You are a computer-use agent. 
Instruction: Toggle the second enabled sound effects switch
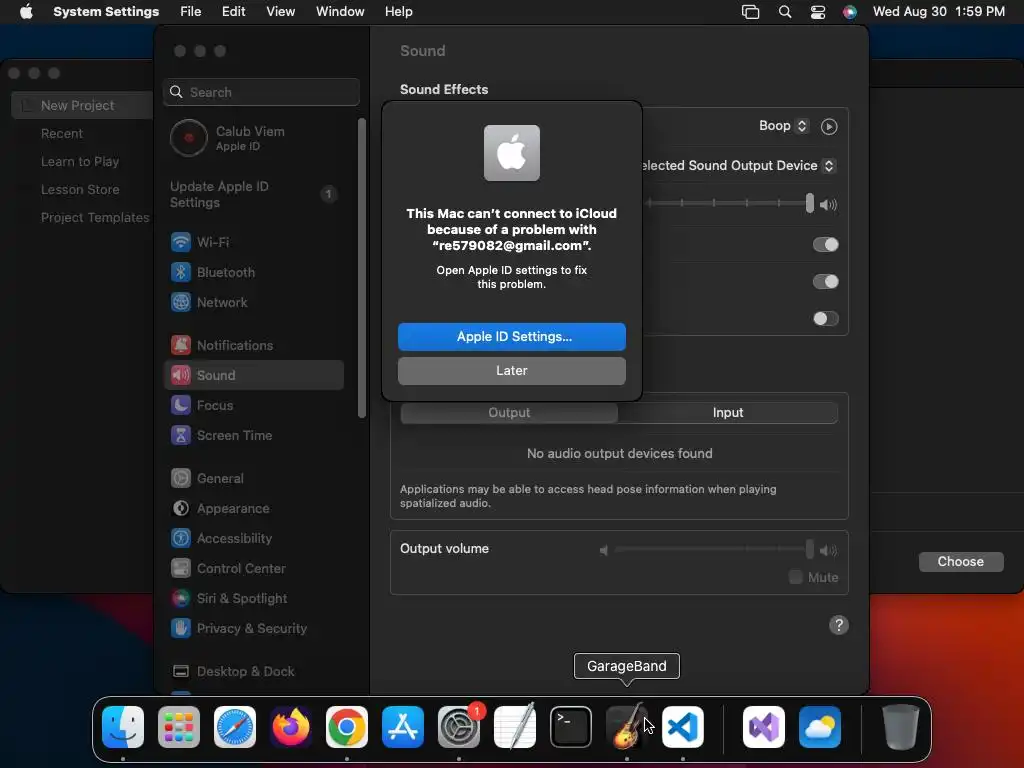[x=825, y=281]
